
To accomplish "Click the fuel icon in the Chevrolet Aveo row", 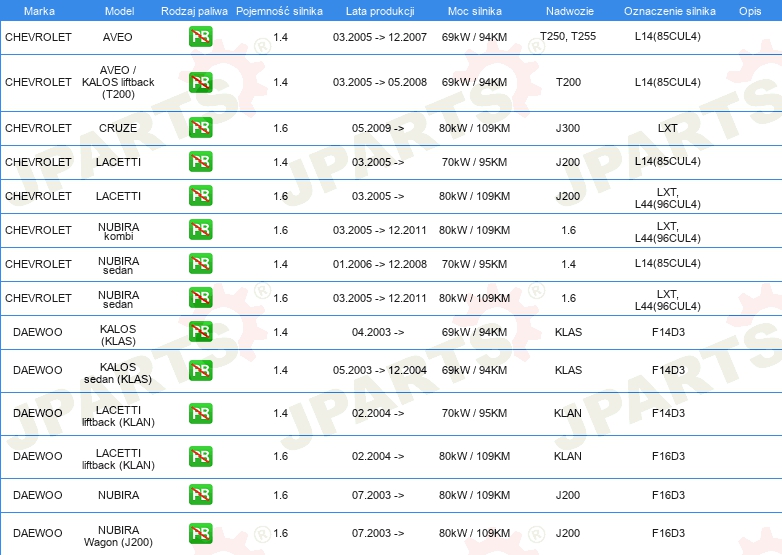I will click(x=200, y=37).
